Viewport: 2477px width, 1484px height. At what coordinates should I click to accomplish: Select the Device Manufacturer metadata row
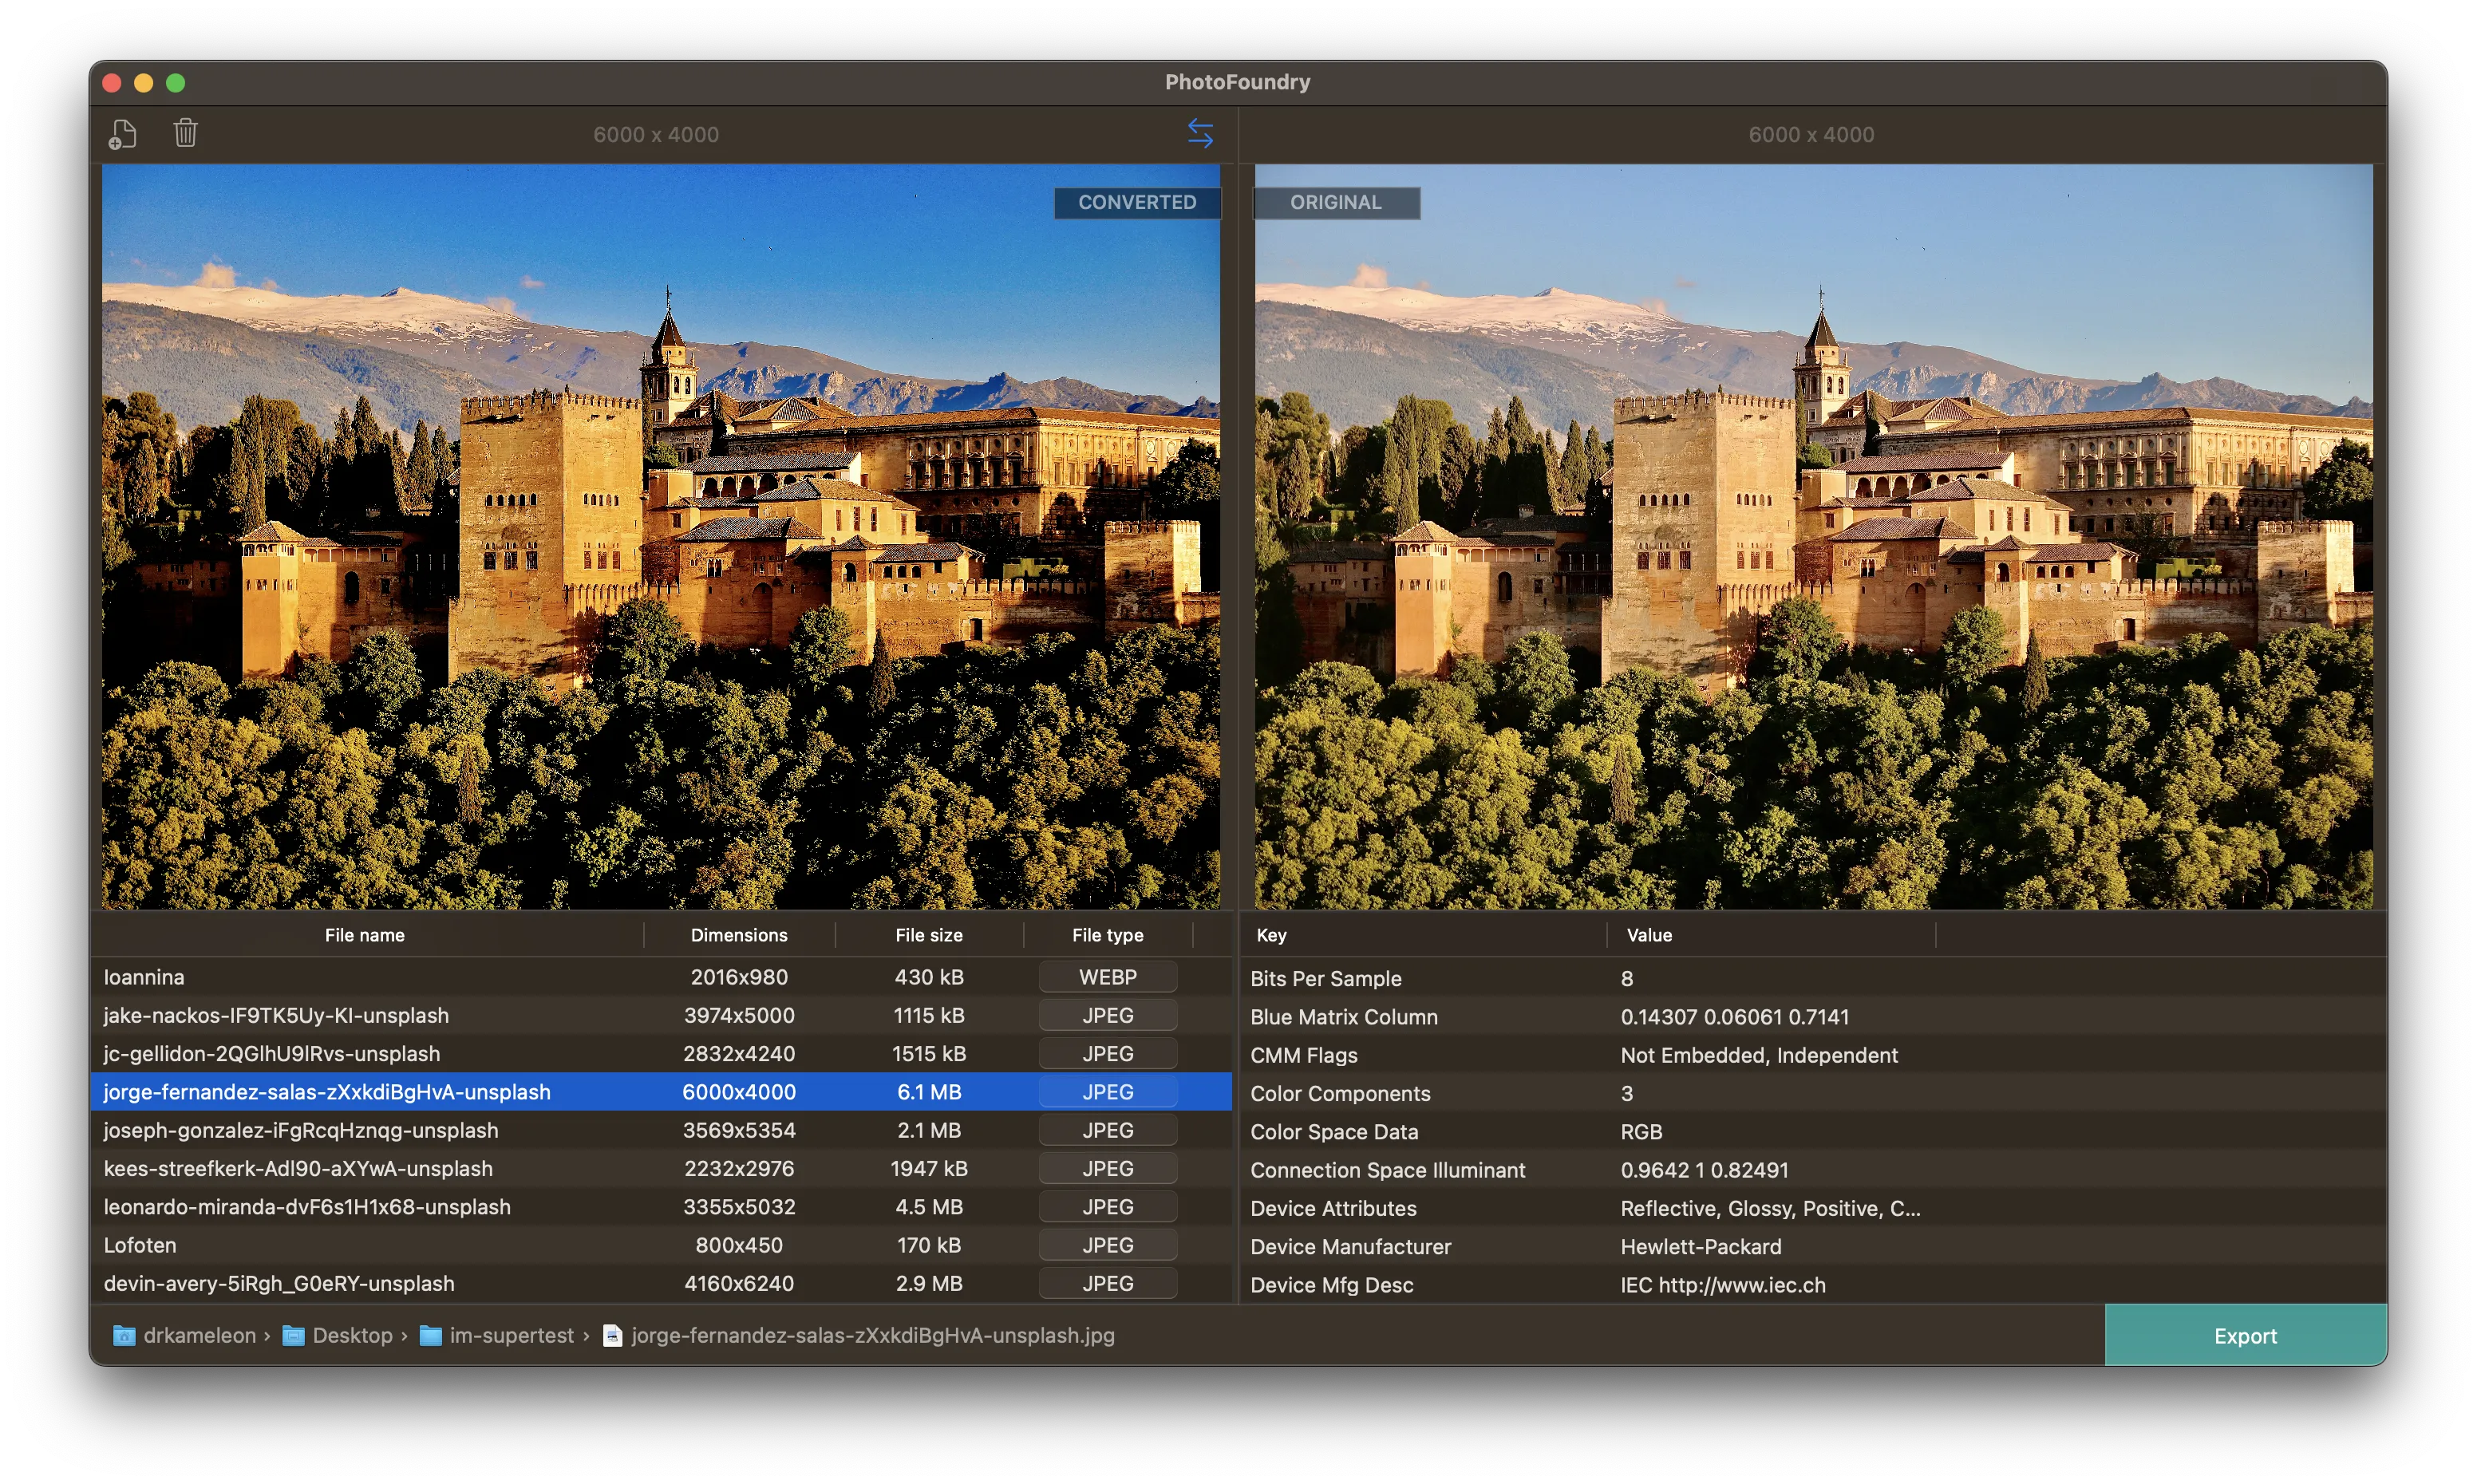coord(1350,1247)
